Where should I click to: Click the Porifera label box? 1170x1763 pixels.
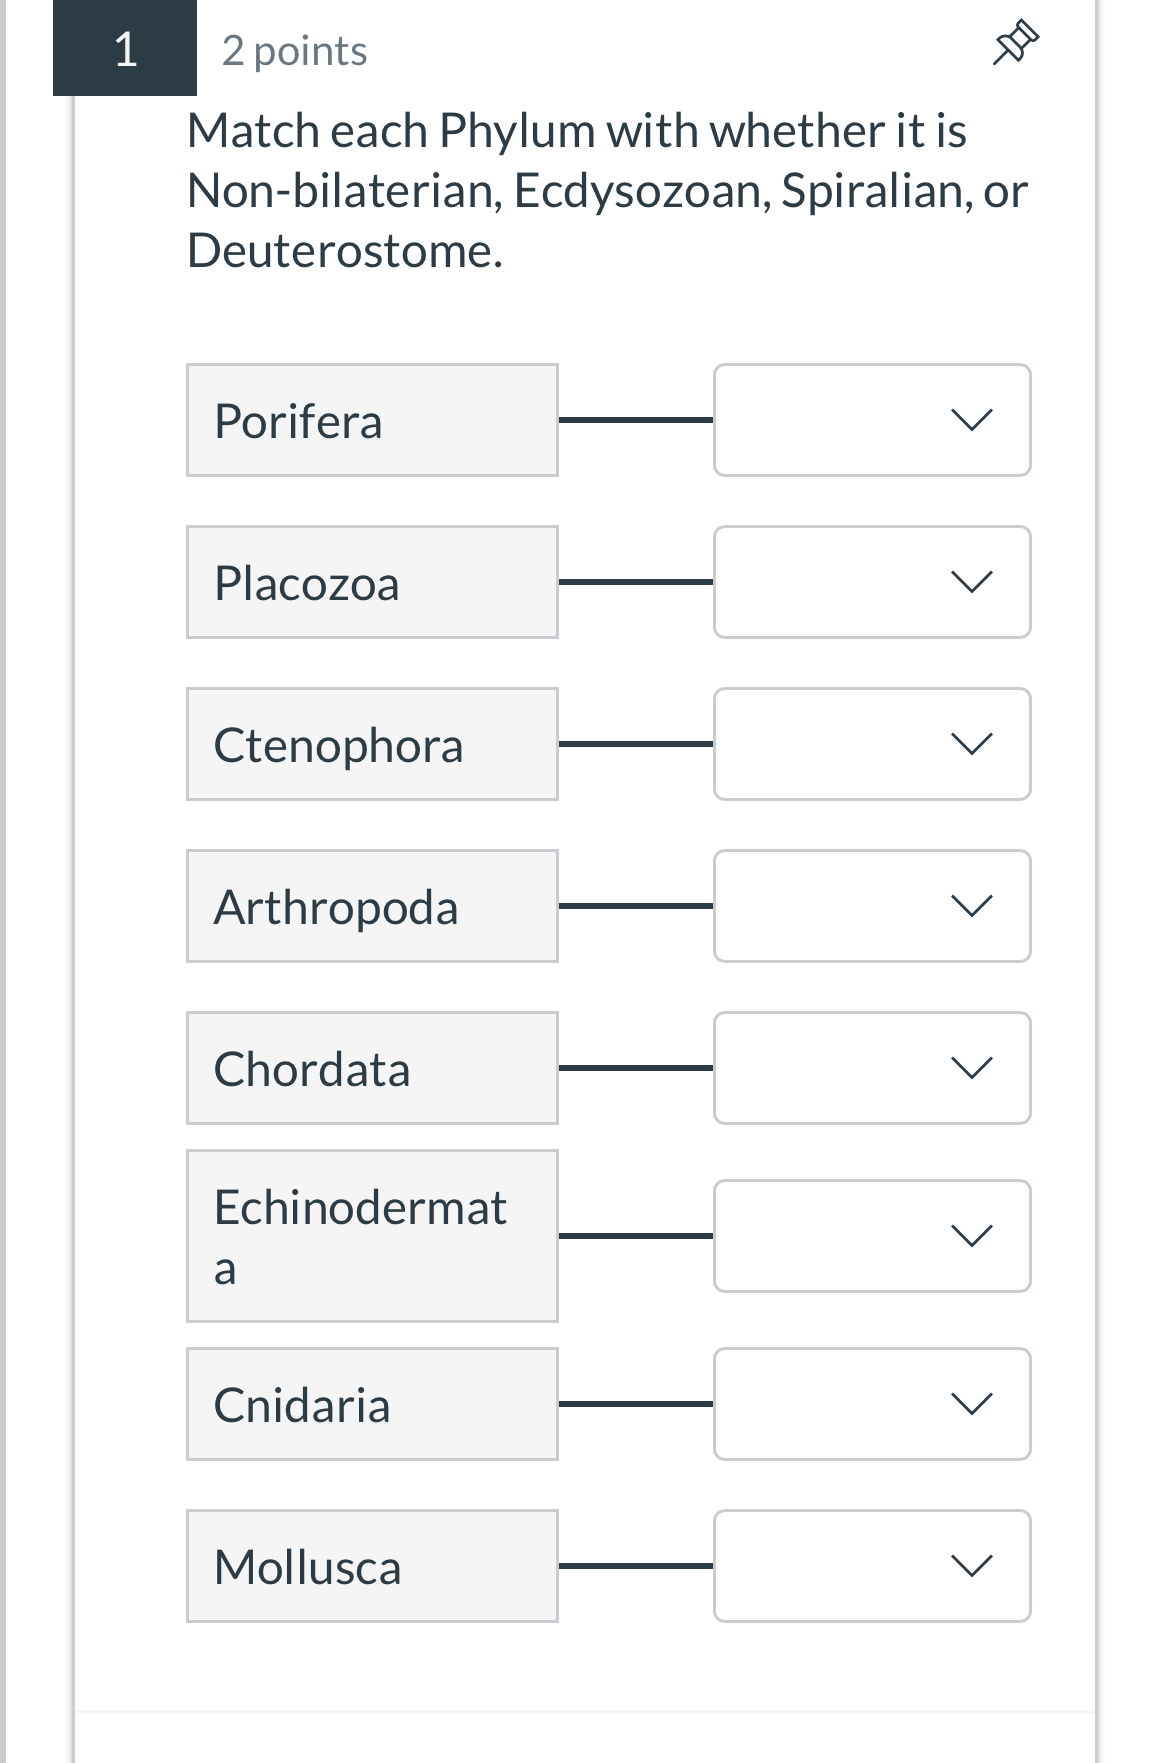pyautogui.click(x=371, y=420)
